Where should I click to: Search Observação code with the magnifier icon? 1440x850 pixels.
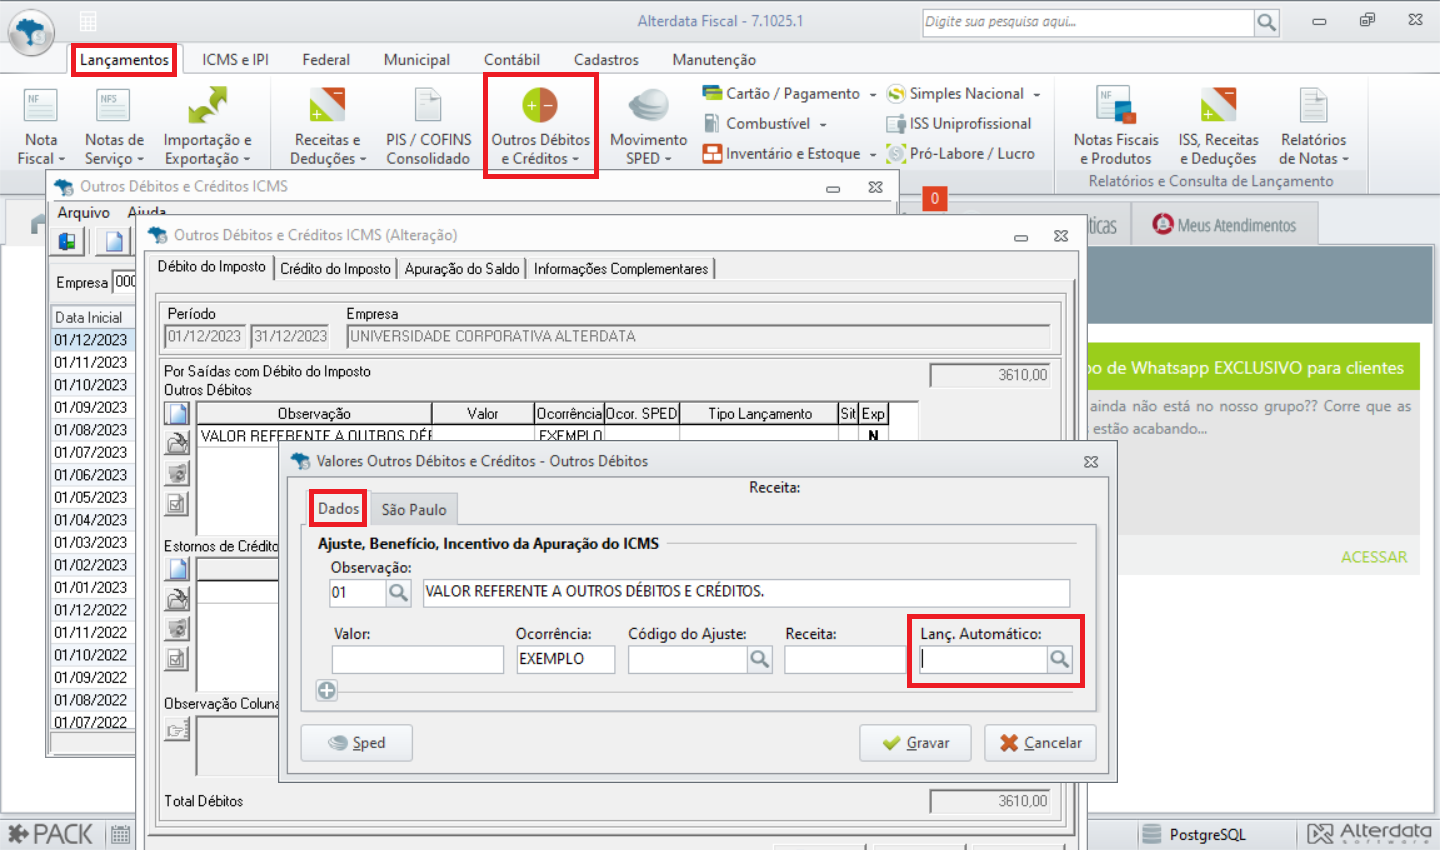(x=398, y=593)
